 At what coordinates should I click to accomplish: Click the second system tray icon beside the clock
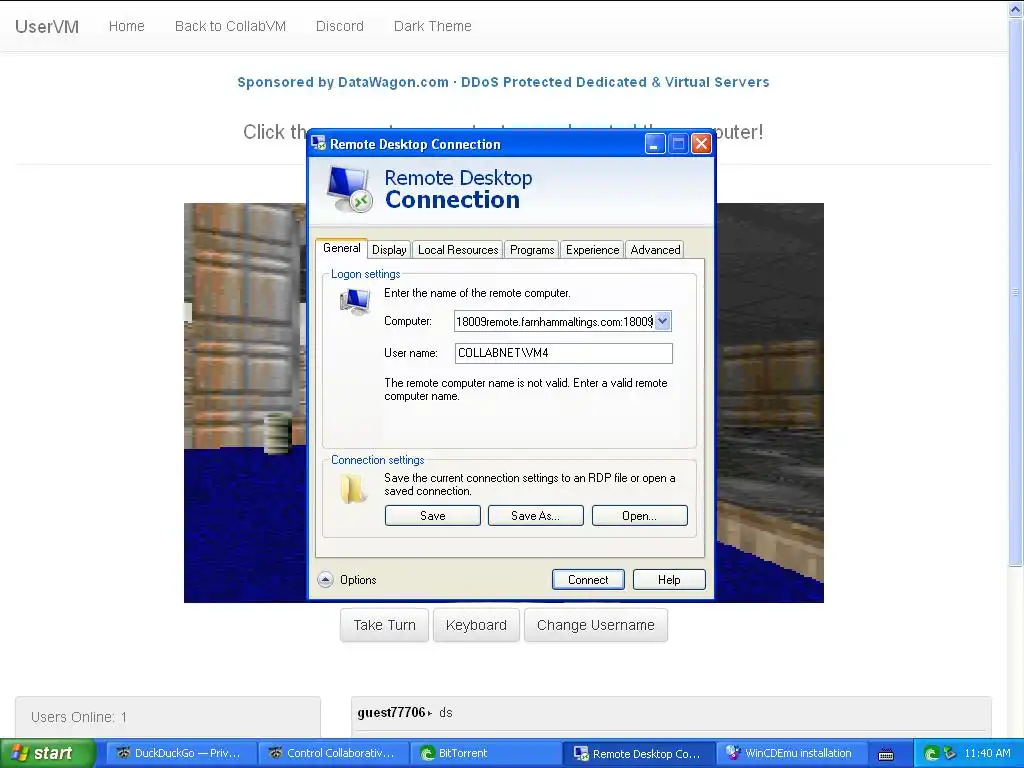[x=949, y=754]
